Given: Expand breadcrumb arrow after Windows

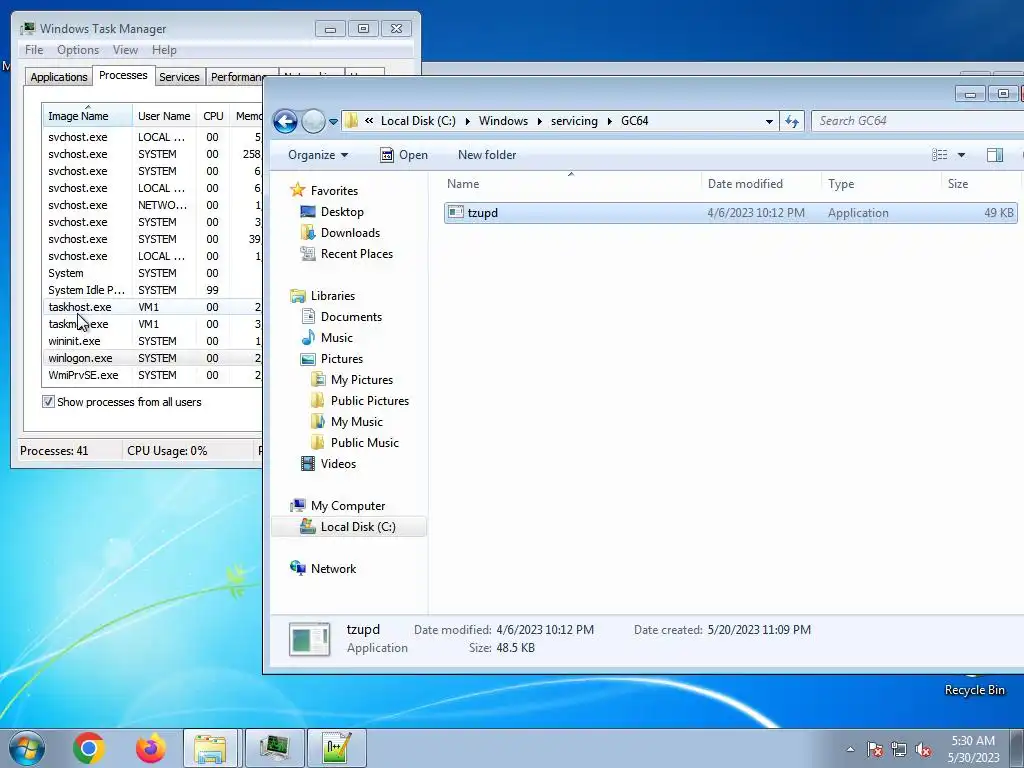Looking at the screenshot, I should [539, 121].
